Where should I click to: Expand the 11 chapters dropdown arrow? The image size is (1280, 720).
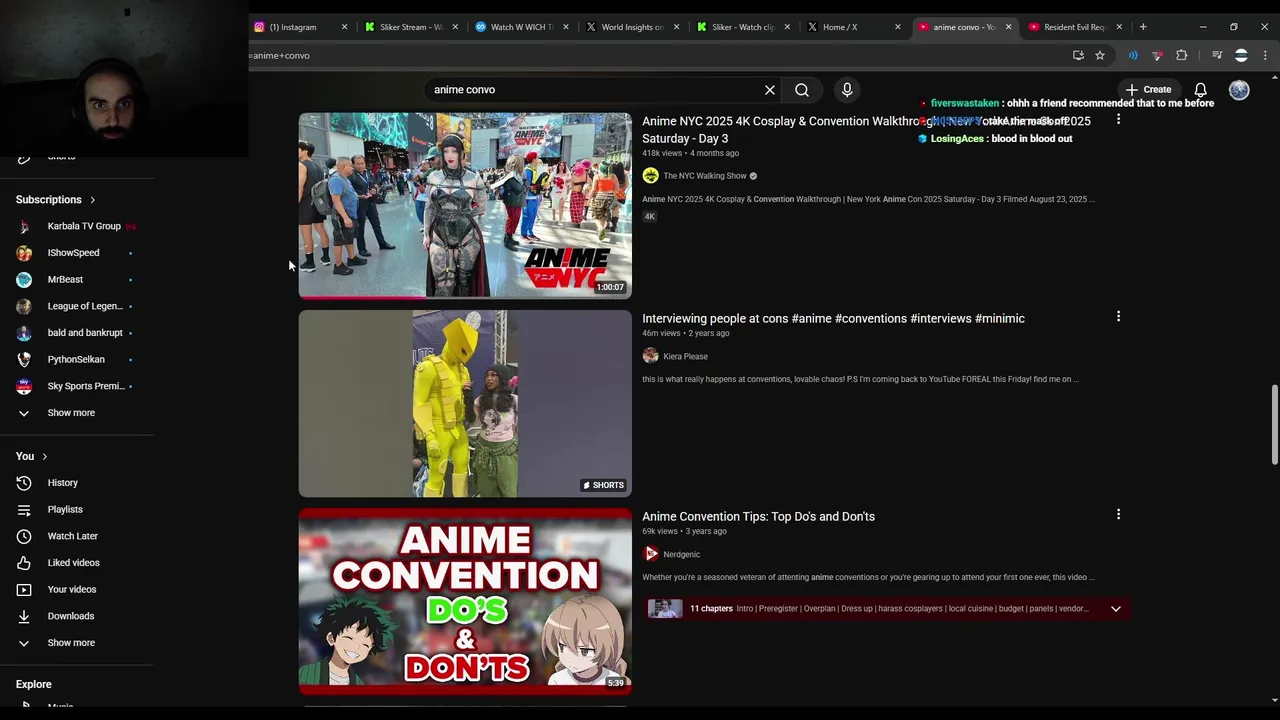(x=1116, y=608)
